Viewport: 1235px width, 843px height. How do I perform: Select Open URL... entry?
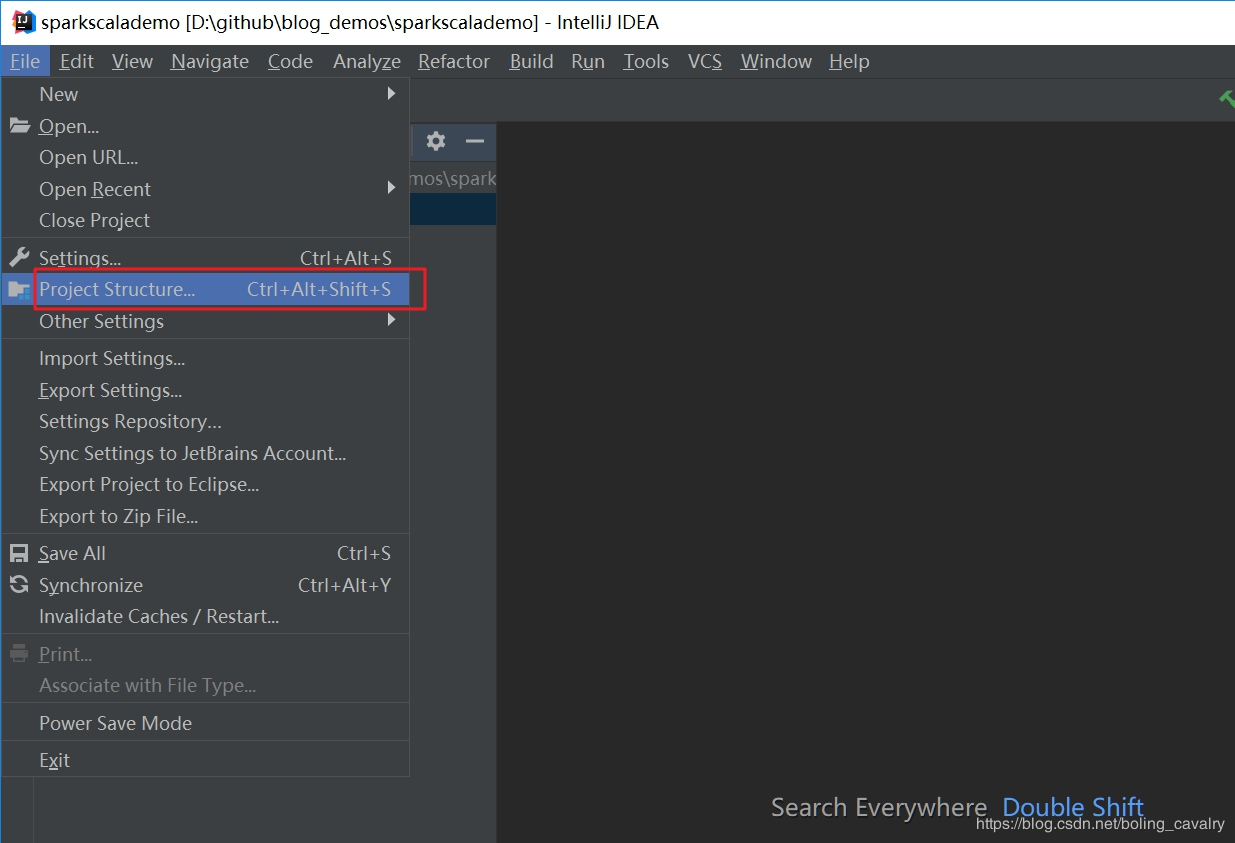coord(205,157)
